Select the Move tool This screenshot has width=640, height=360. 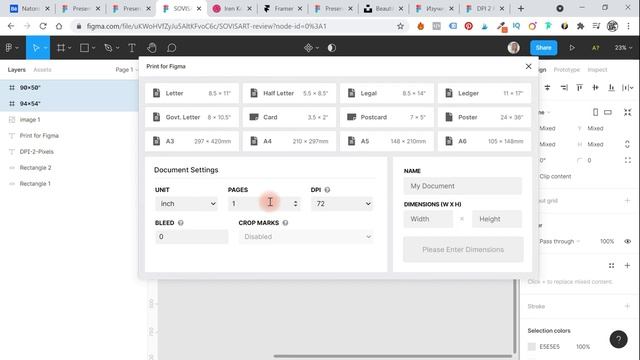36,48
